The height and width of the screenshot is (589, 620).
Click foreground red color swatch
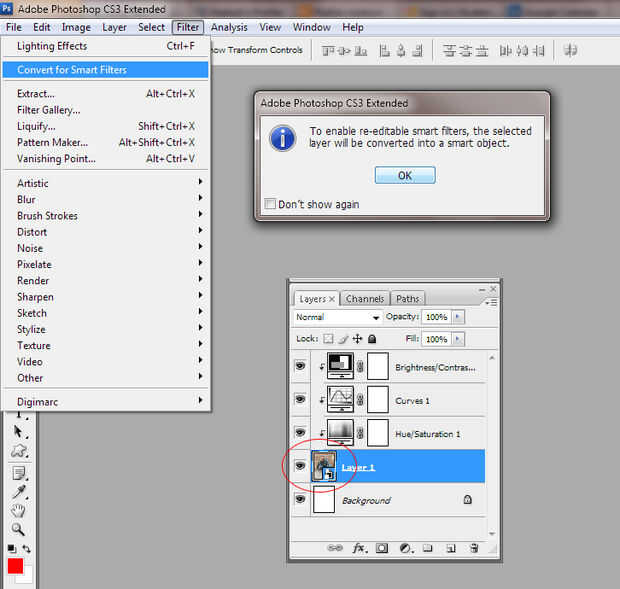click(x=15, y=565)
